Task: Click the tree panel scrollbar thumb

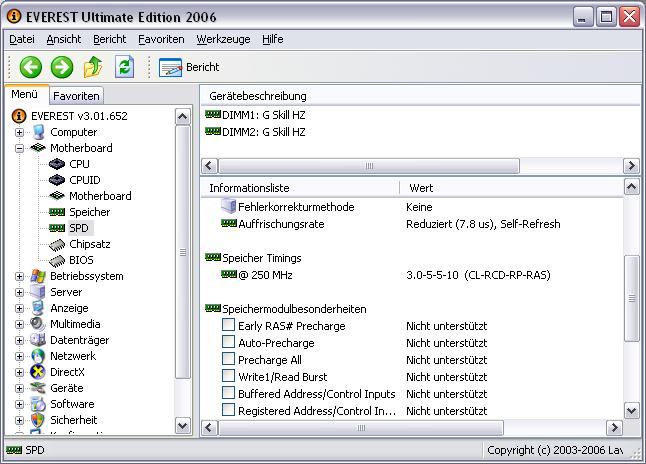Action: pyautogui.click(x=183, y=252)
